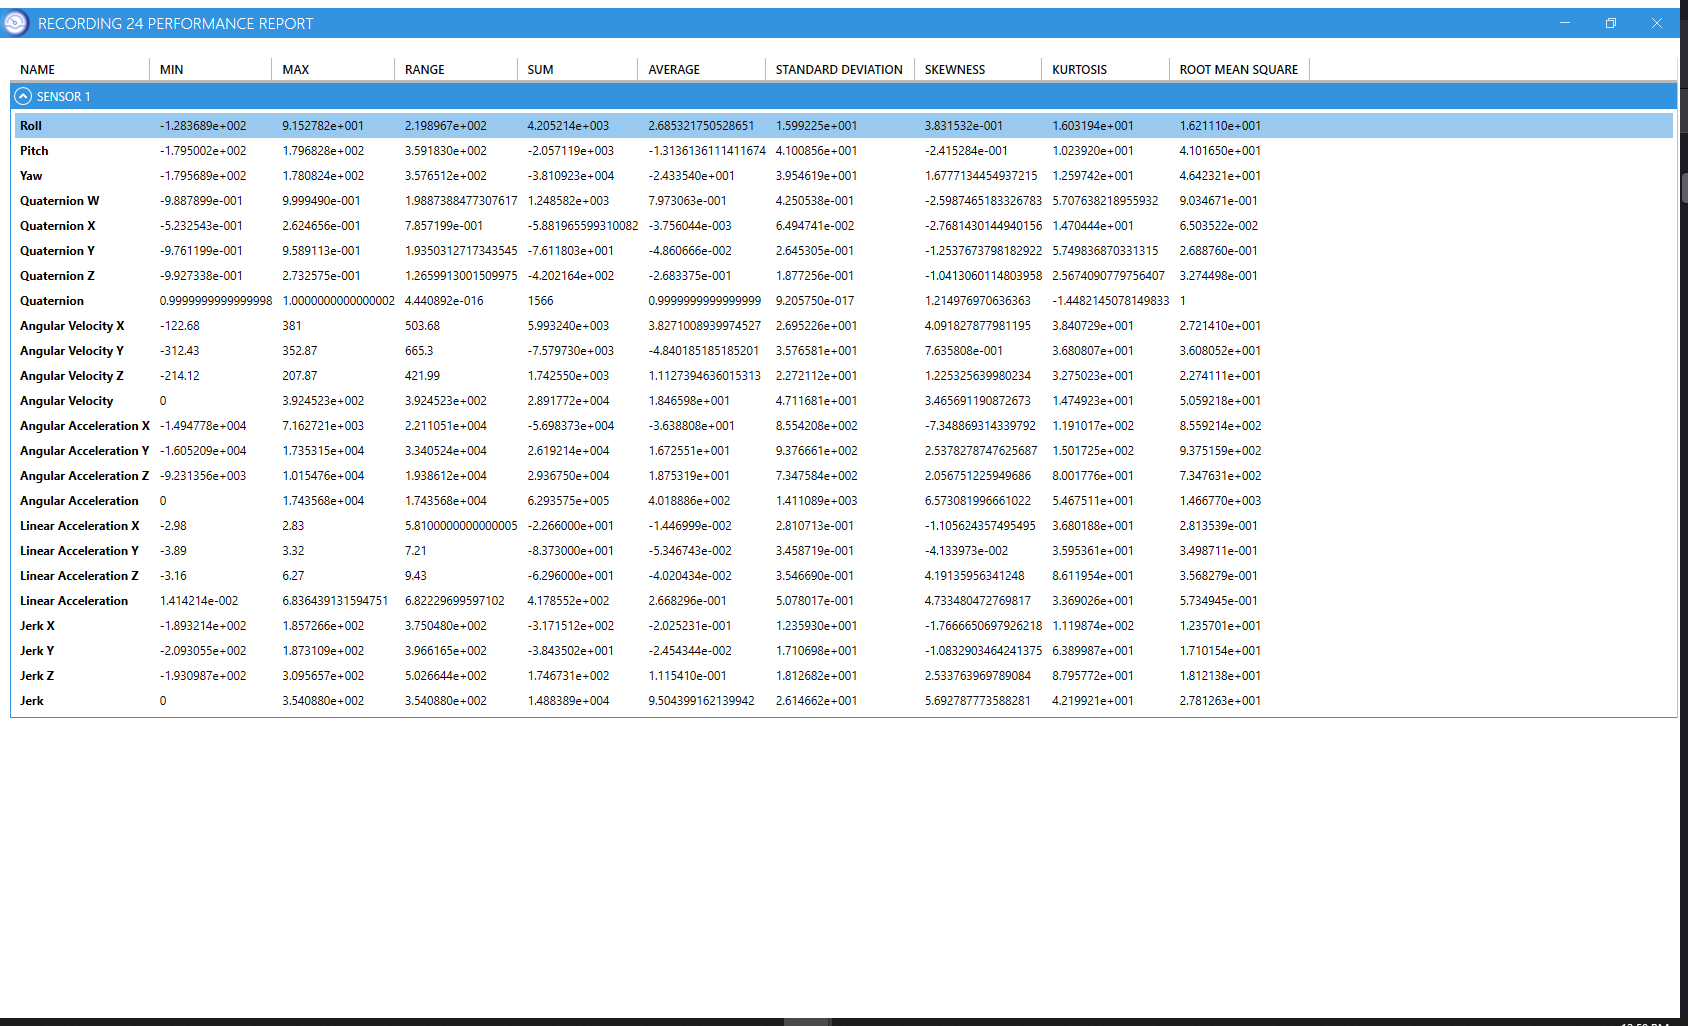This screenshot has height=1026, width=1688.
Task: Select the Roll row
Action: pos(844,126)
